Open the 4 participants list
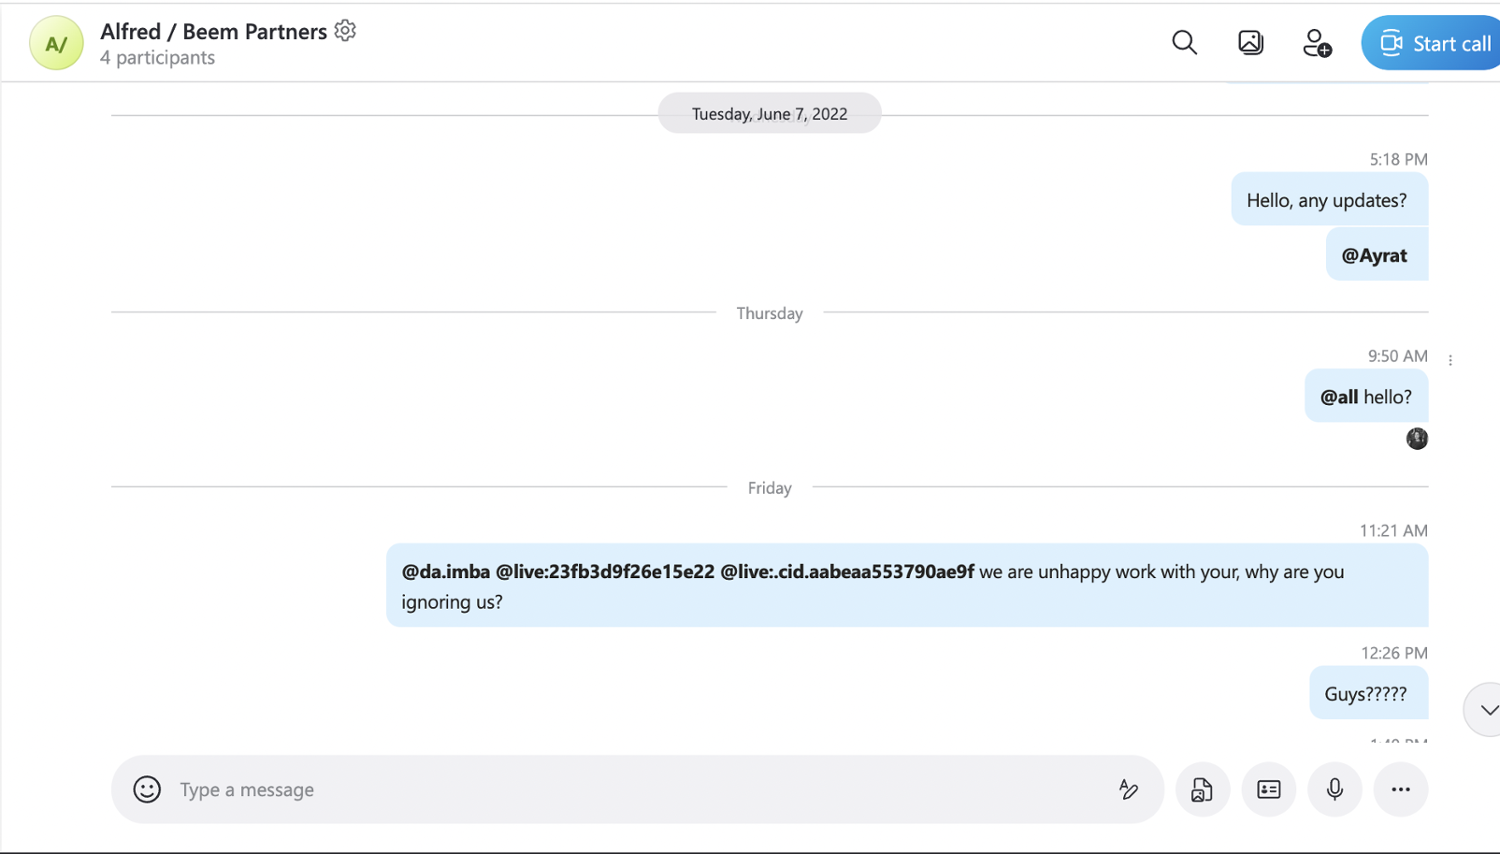 157,58
